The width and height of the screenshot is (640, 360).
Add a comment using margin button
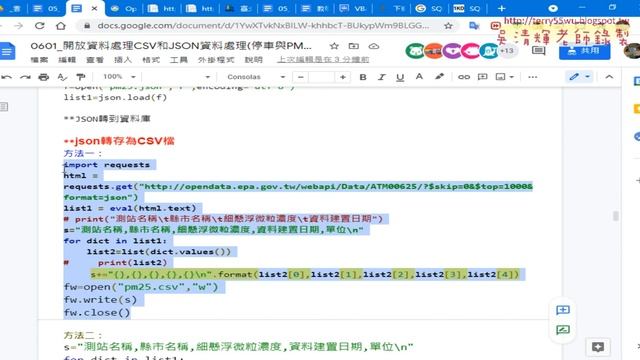(563, 310)
